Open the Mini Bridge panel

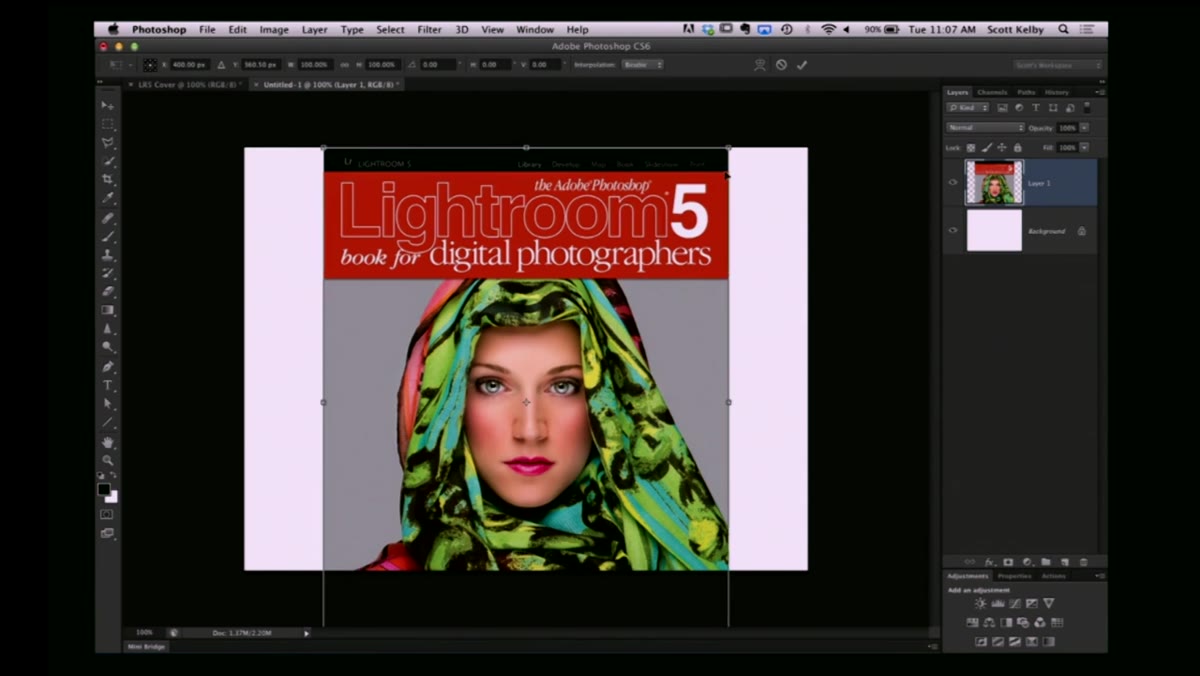pos(147,646)
